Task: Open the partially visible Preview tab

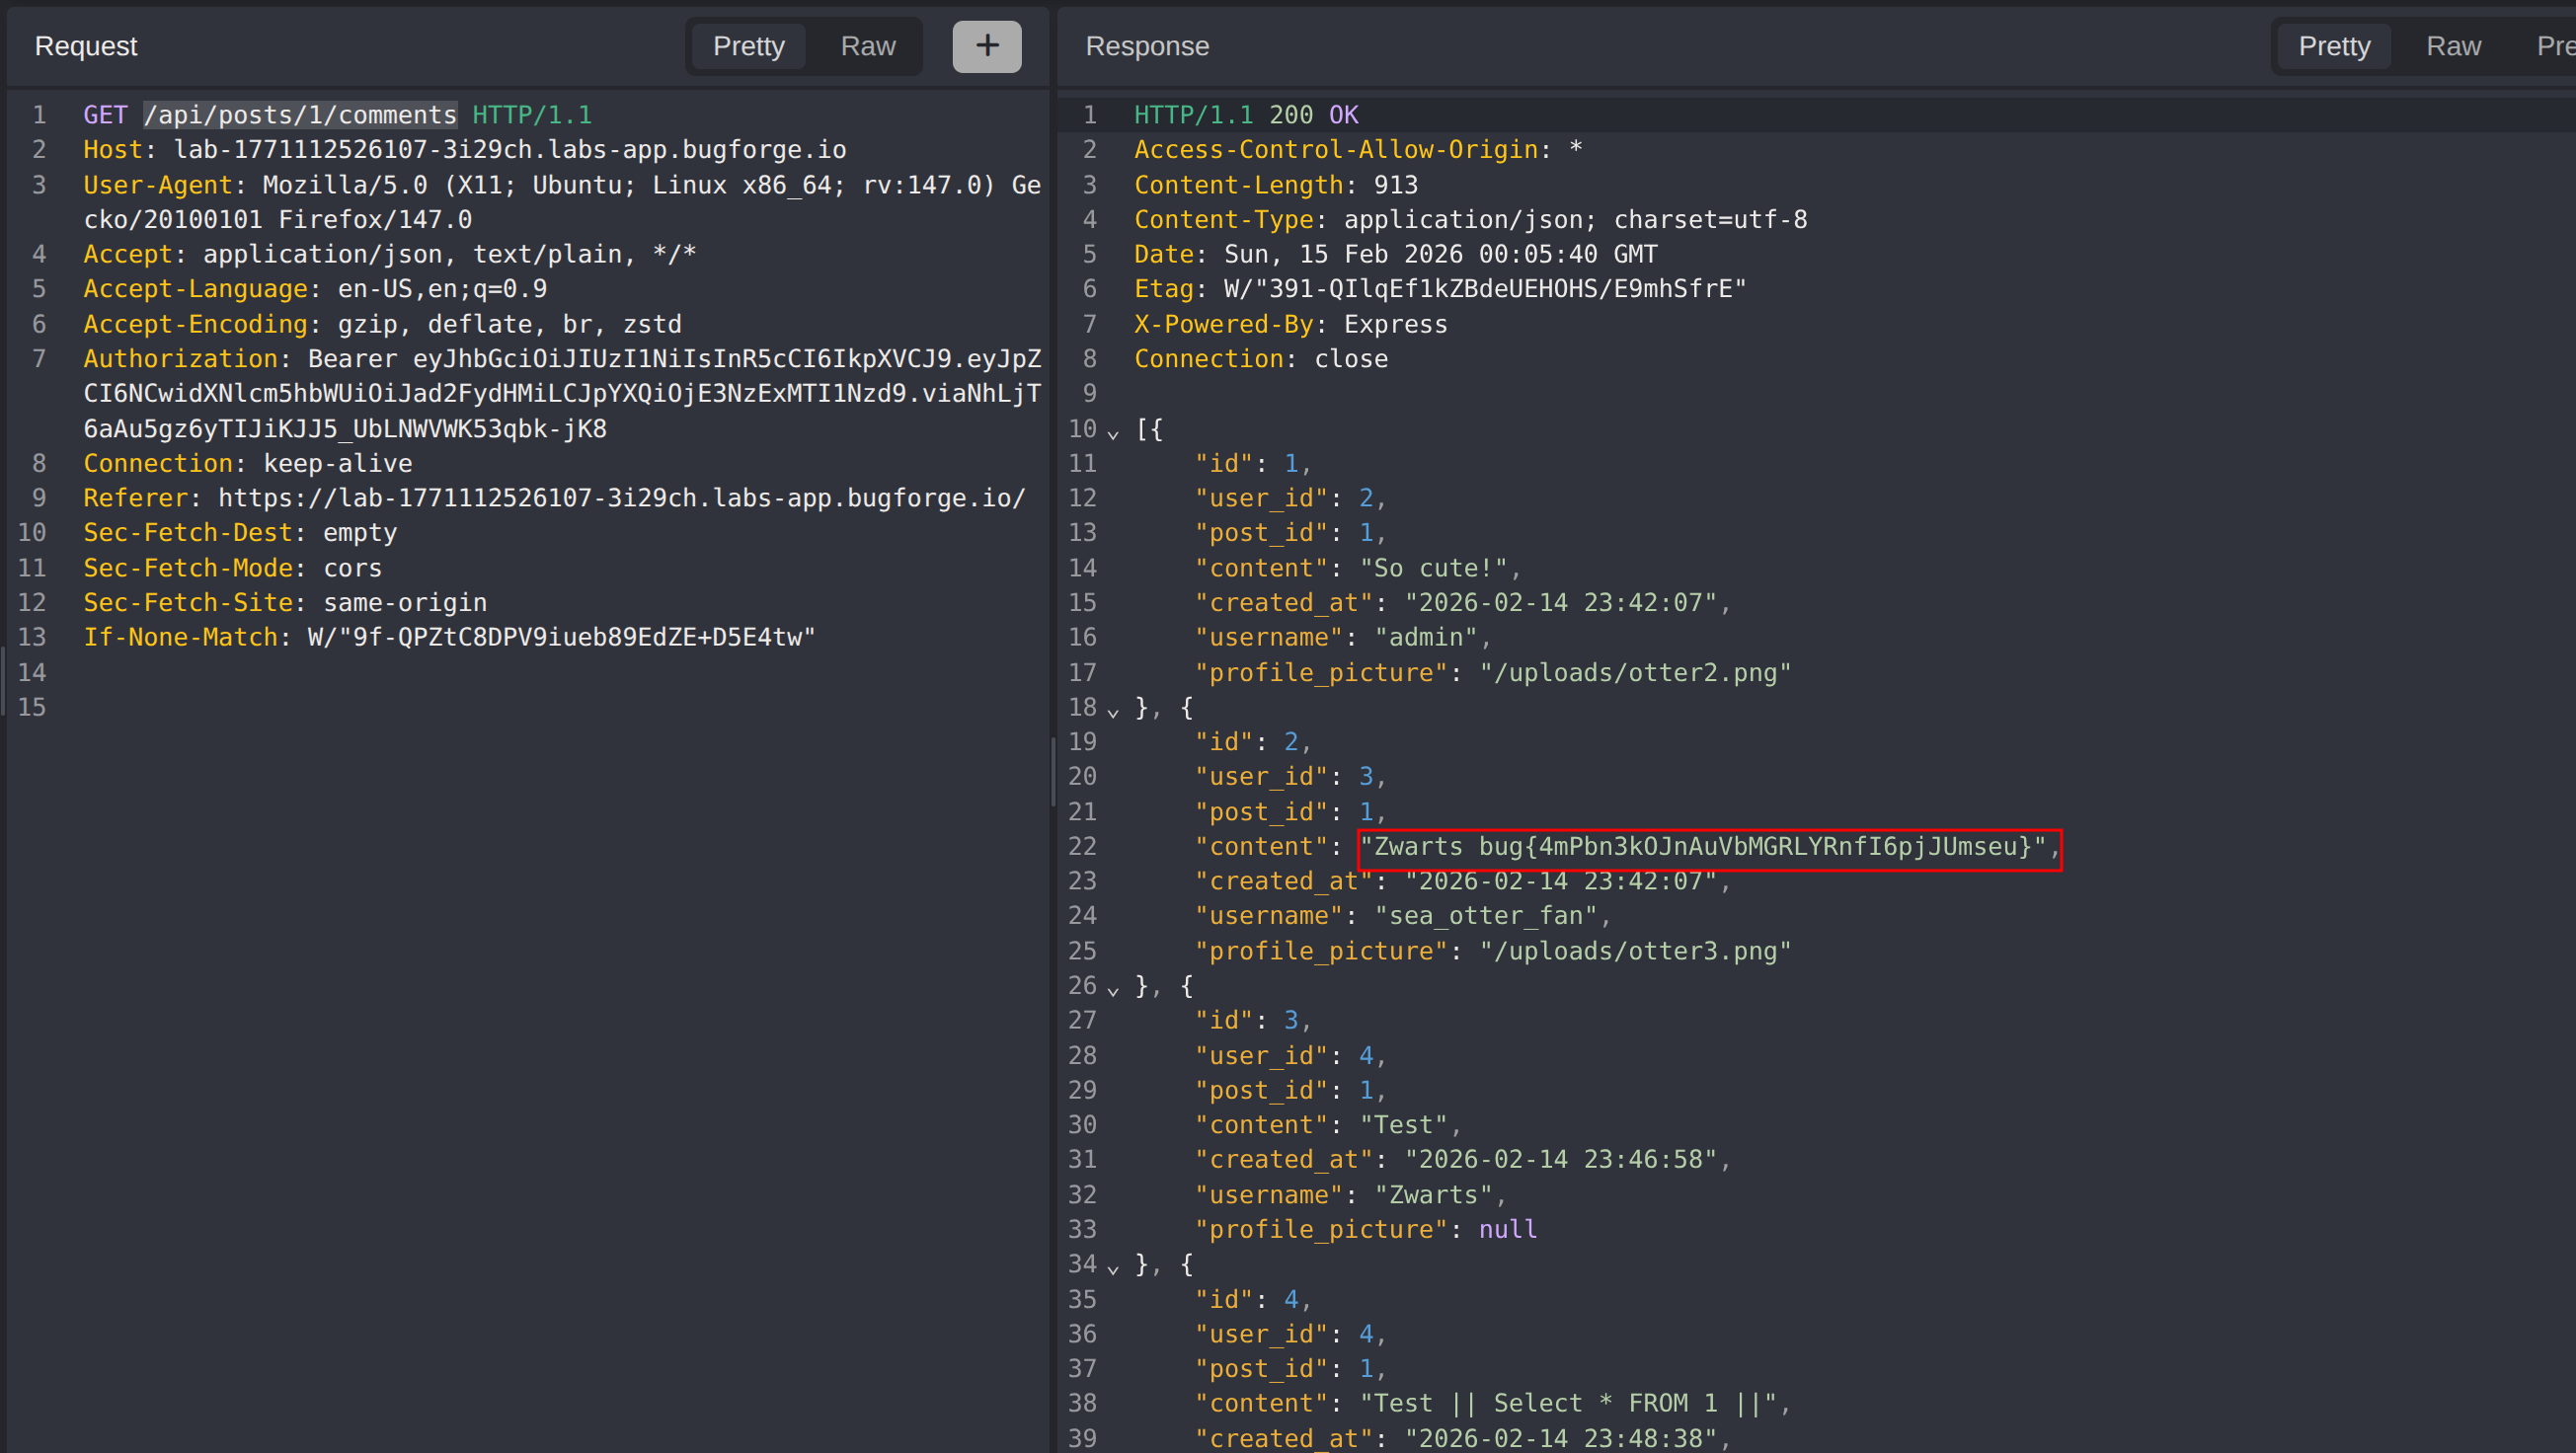Action: [2554, 46]
